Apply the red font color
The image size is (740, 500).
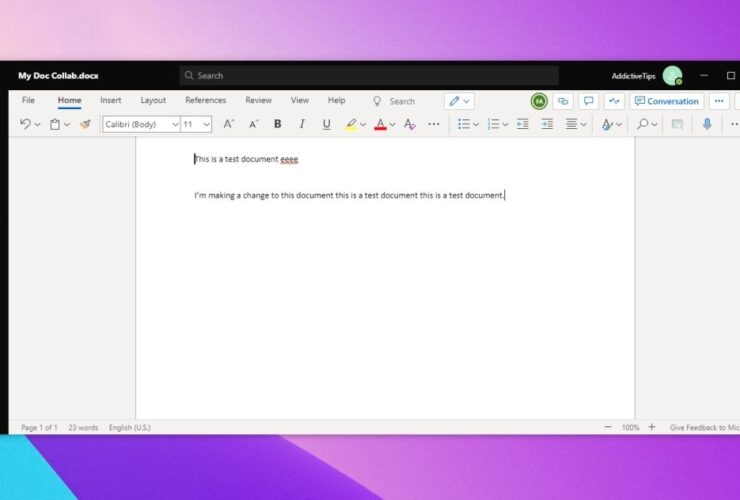(380, 124)
